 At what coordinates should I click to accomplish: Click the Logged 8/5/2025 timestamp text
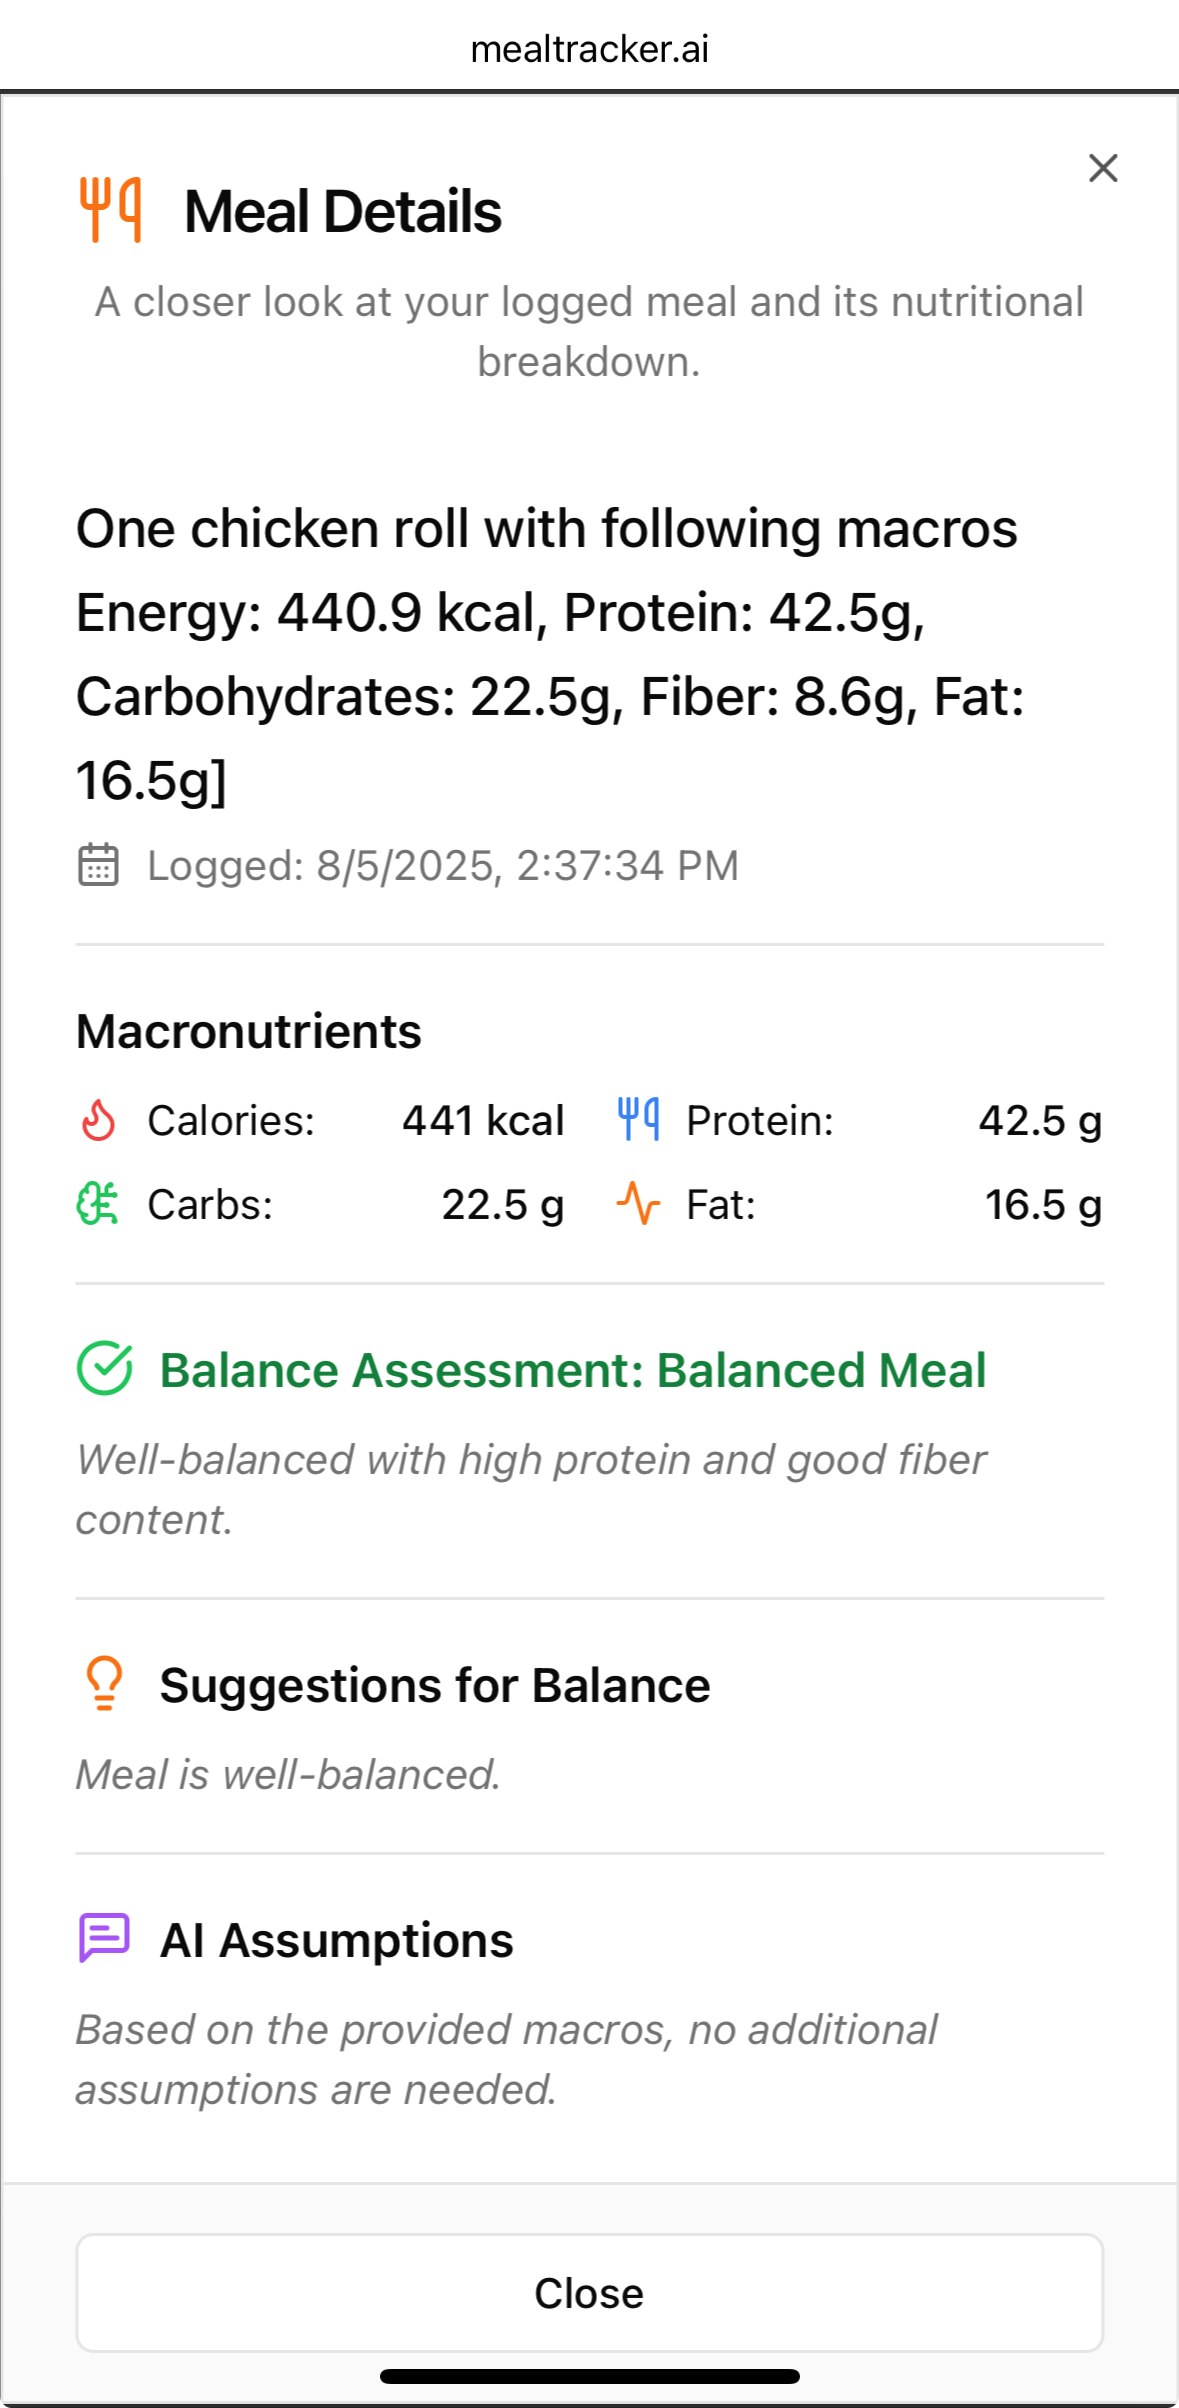(443, 866)
